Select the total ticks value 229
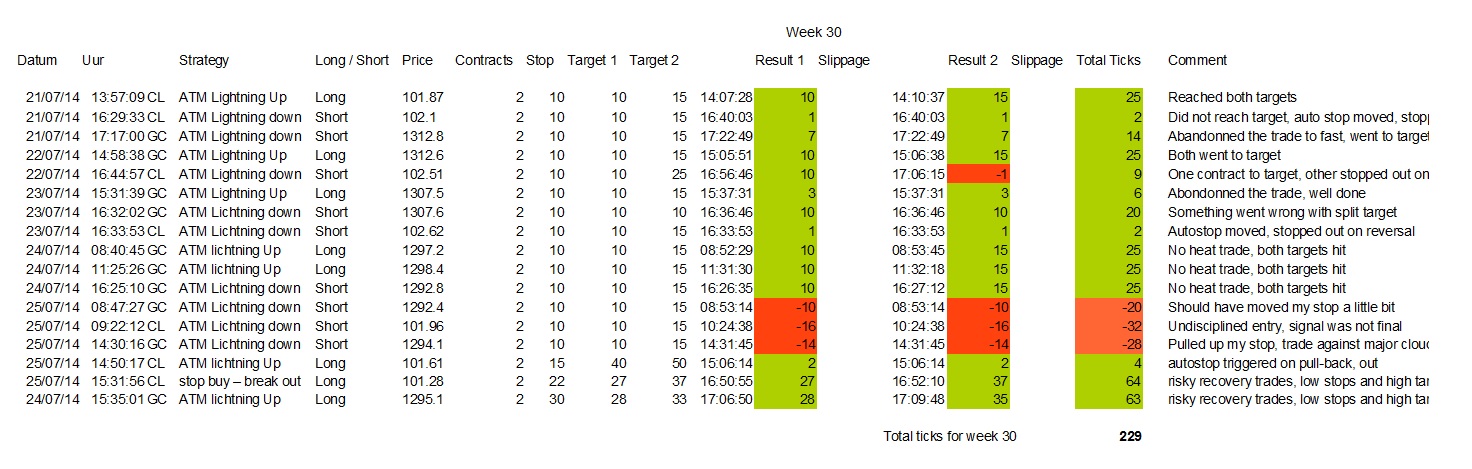1472x469 pixels. click(1130, 436)
